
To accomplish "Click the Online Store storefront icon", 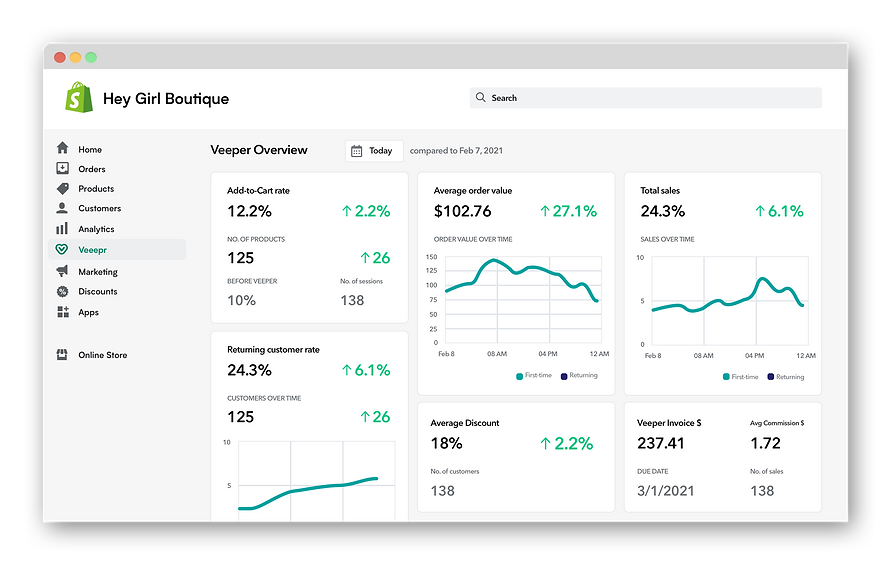I will tap(62, 355).
